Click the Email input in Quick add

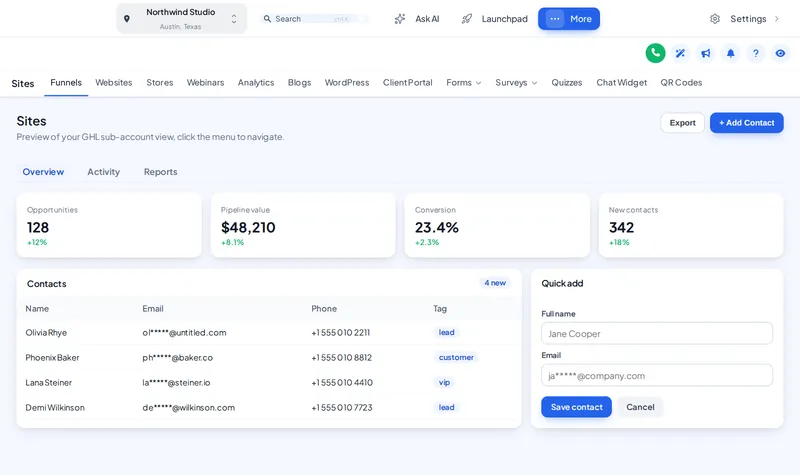coord(657,376)
